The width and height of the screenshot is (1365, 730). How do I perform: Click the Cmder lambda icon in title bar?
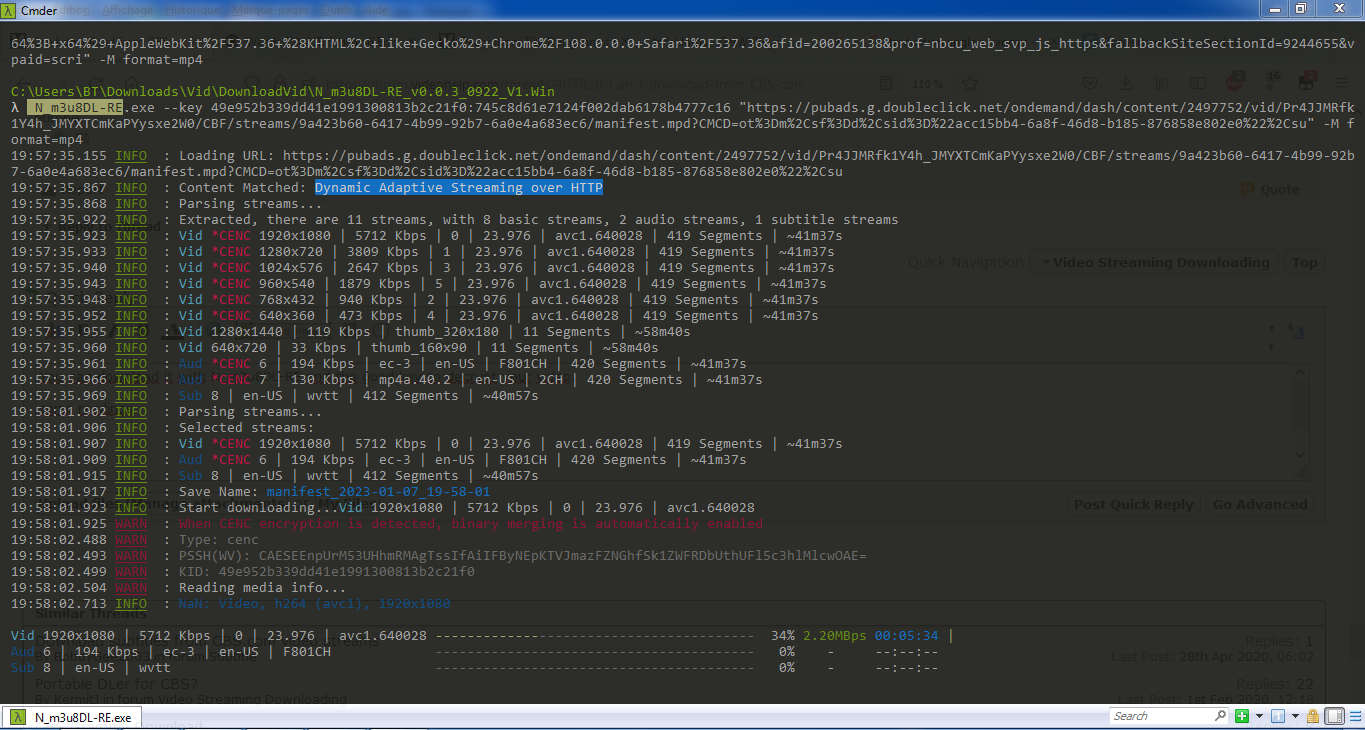[x=10, y=9]
